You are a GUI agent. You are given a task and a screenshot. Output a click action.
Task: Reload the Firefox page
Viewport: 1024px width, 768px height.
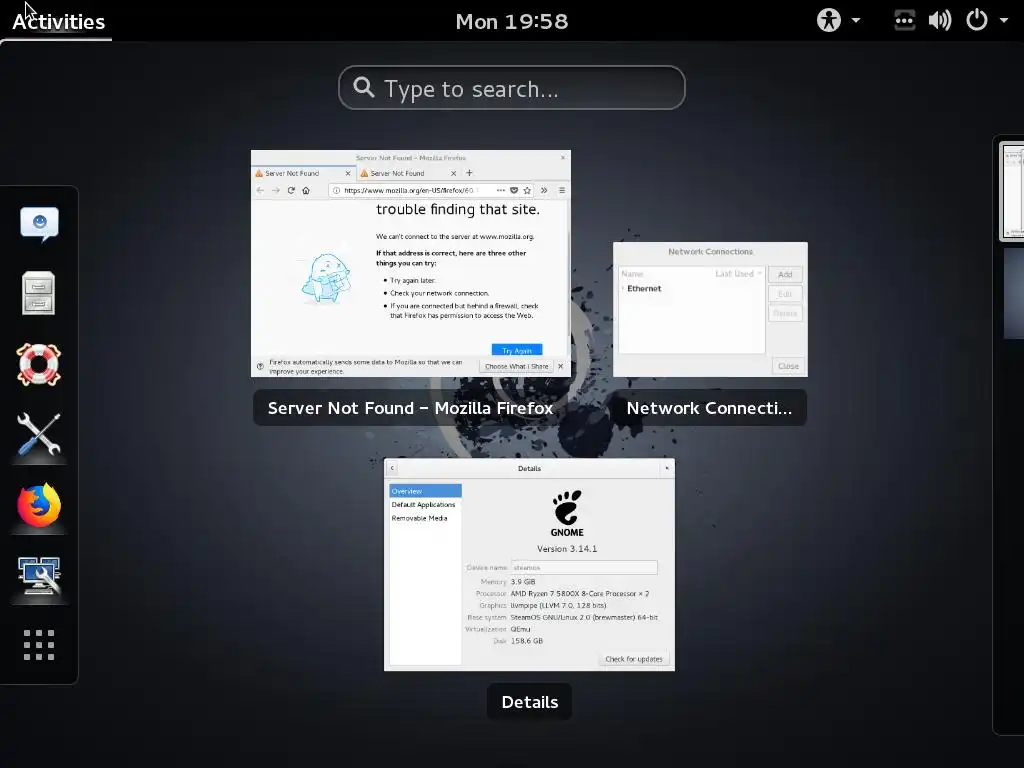coord(291,190)
